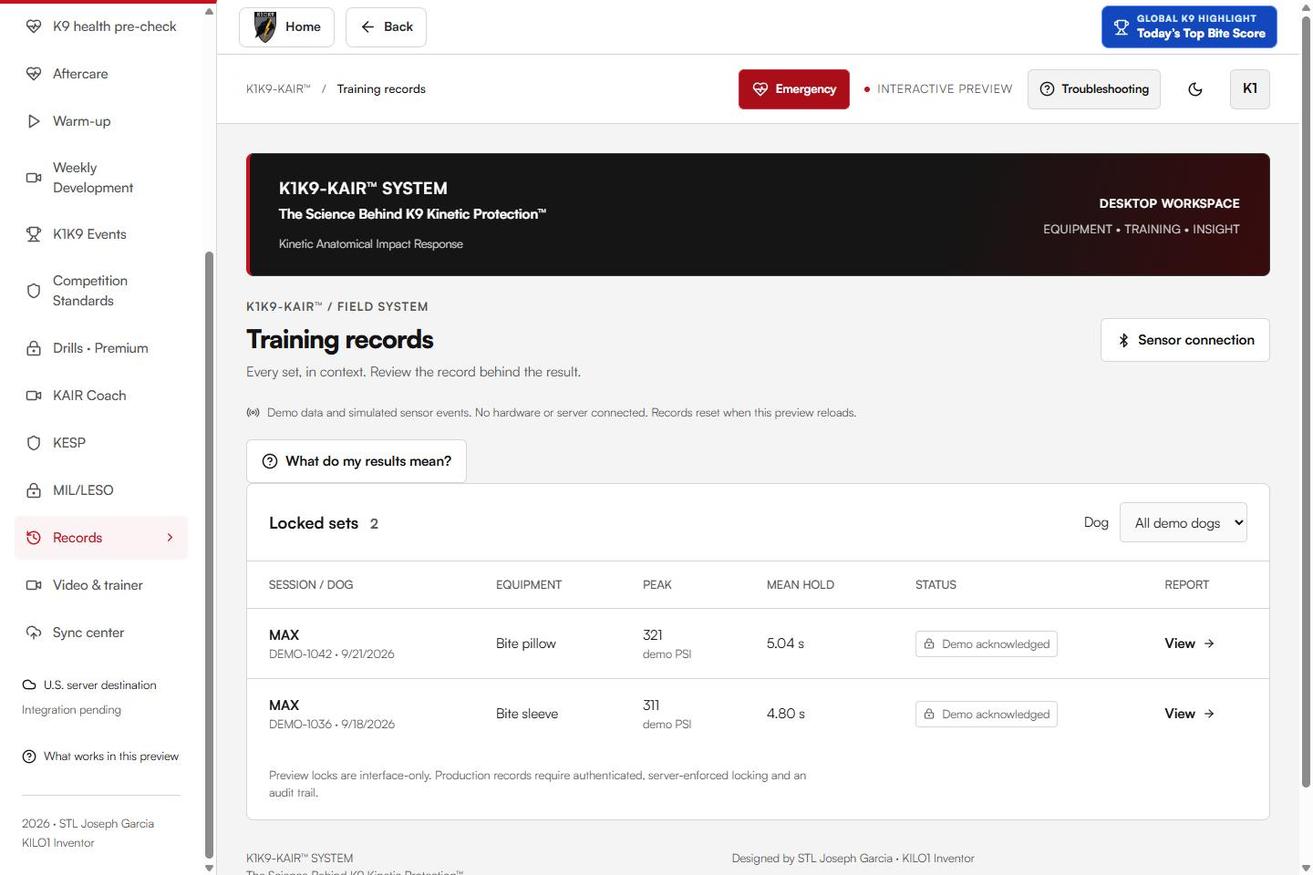Open KAIR Coach in the sidebar
The width and height of the screenshot is (1313, 875).
(x=100, y=395)
